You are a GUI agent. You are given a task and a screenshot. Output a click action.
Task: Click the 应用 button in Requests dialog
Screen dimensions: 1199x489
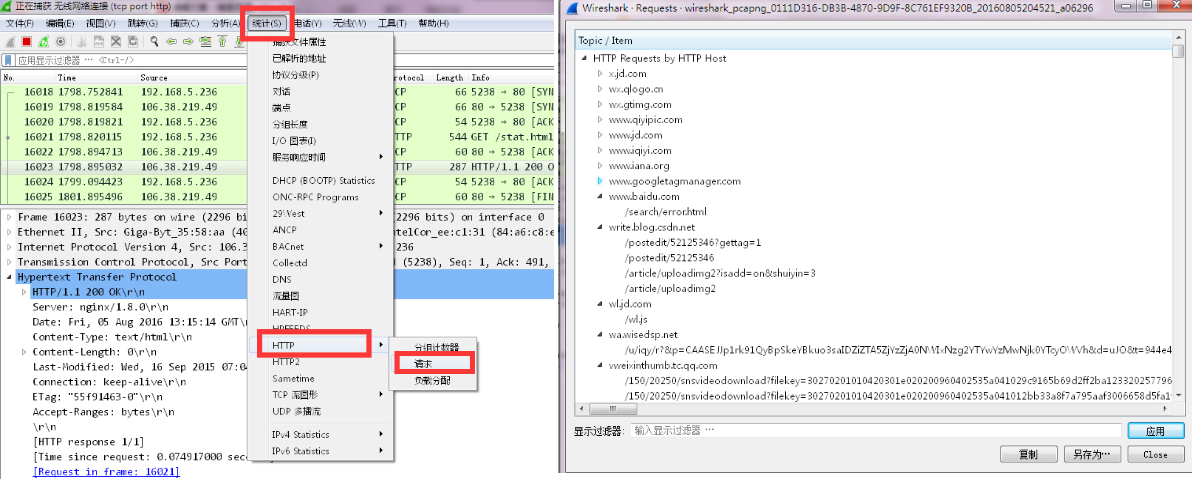[x=1155, y=432]
